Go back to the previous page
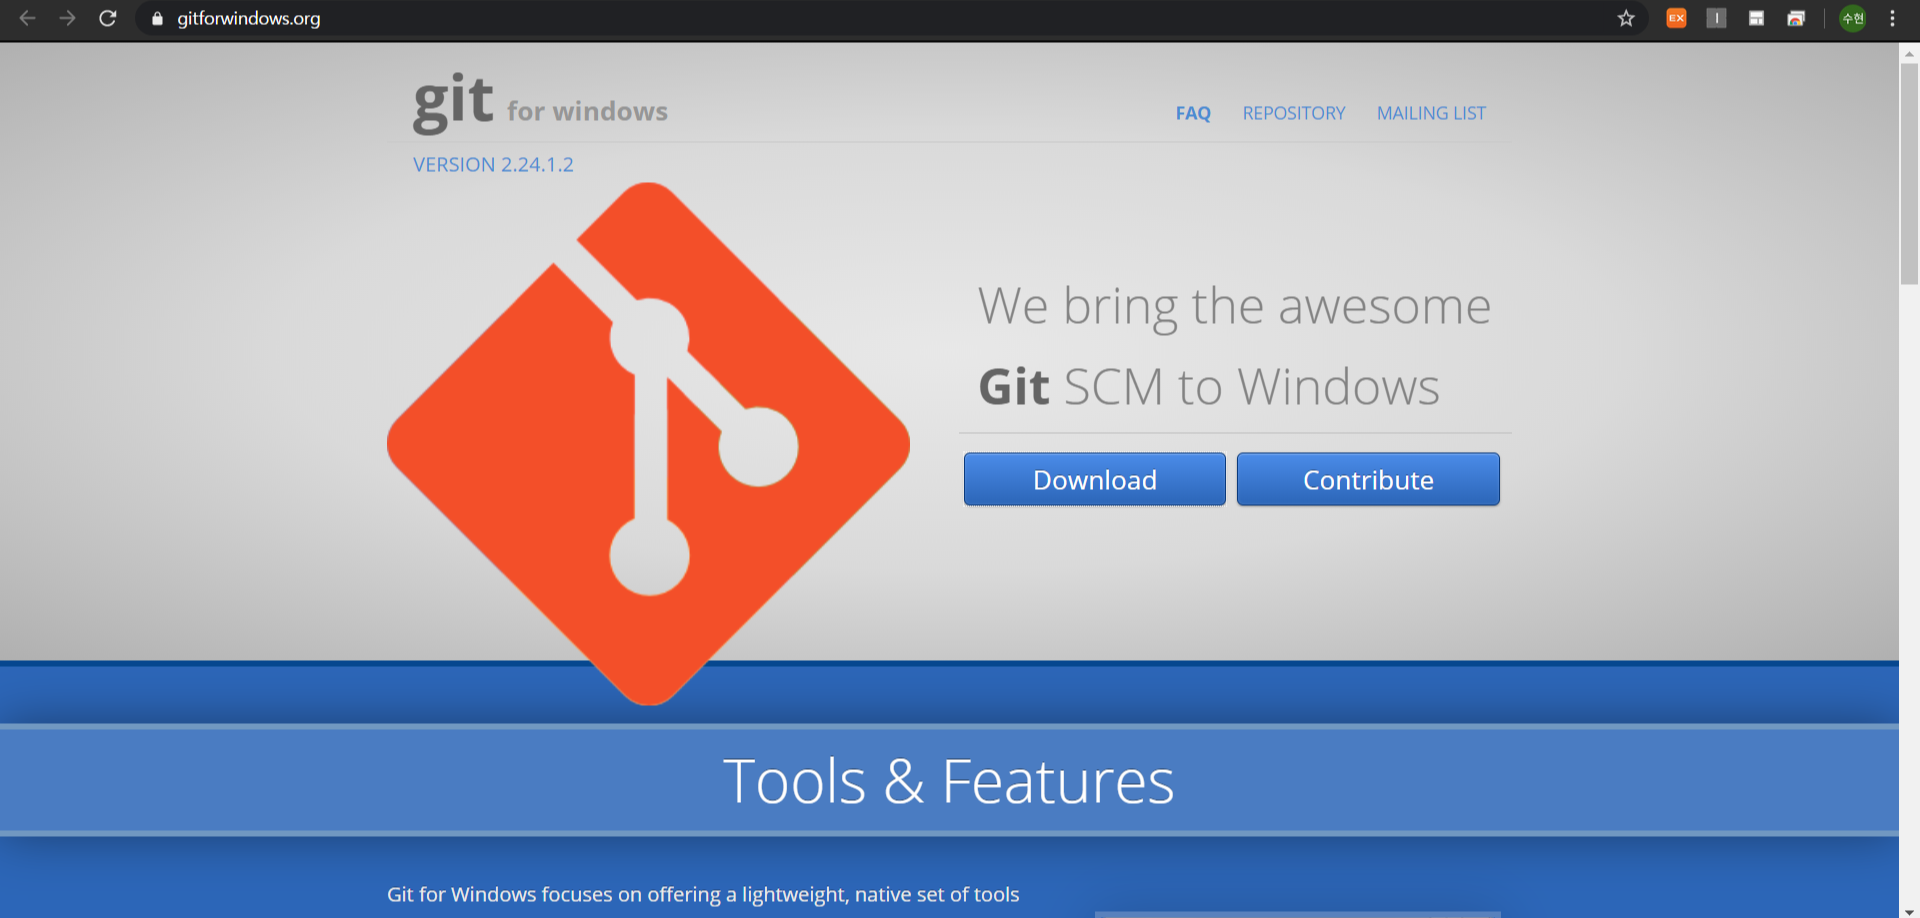This screenshot has width=1920, height=918. (27, 18)
